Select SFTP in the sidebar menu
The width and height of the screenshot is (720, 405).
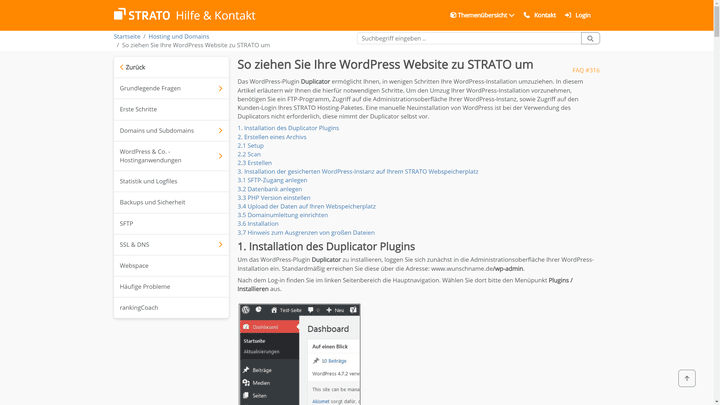click(x=171, y=224)
